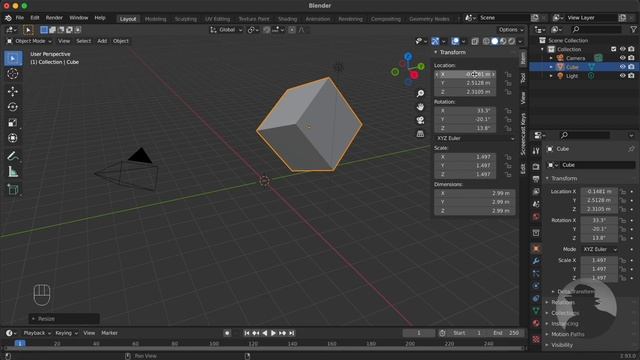Lock Rotation Z in sidebar
The image size is (640, 360).
tap(508, 128)
